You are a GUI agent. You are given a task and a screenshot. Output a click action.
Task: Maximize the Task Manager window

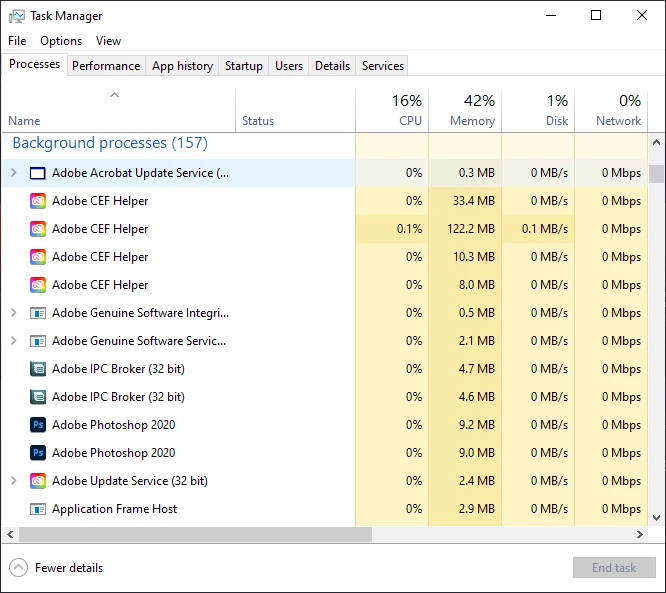pyautogui.click(x=596, y=16)
